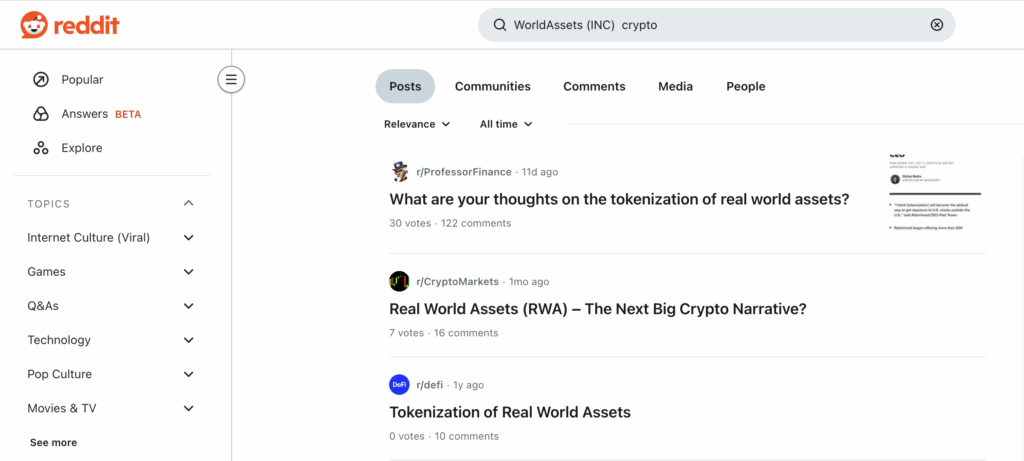Open r/defi community avatar
1024x461 pixels.
tap(400, 385)
